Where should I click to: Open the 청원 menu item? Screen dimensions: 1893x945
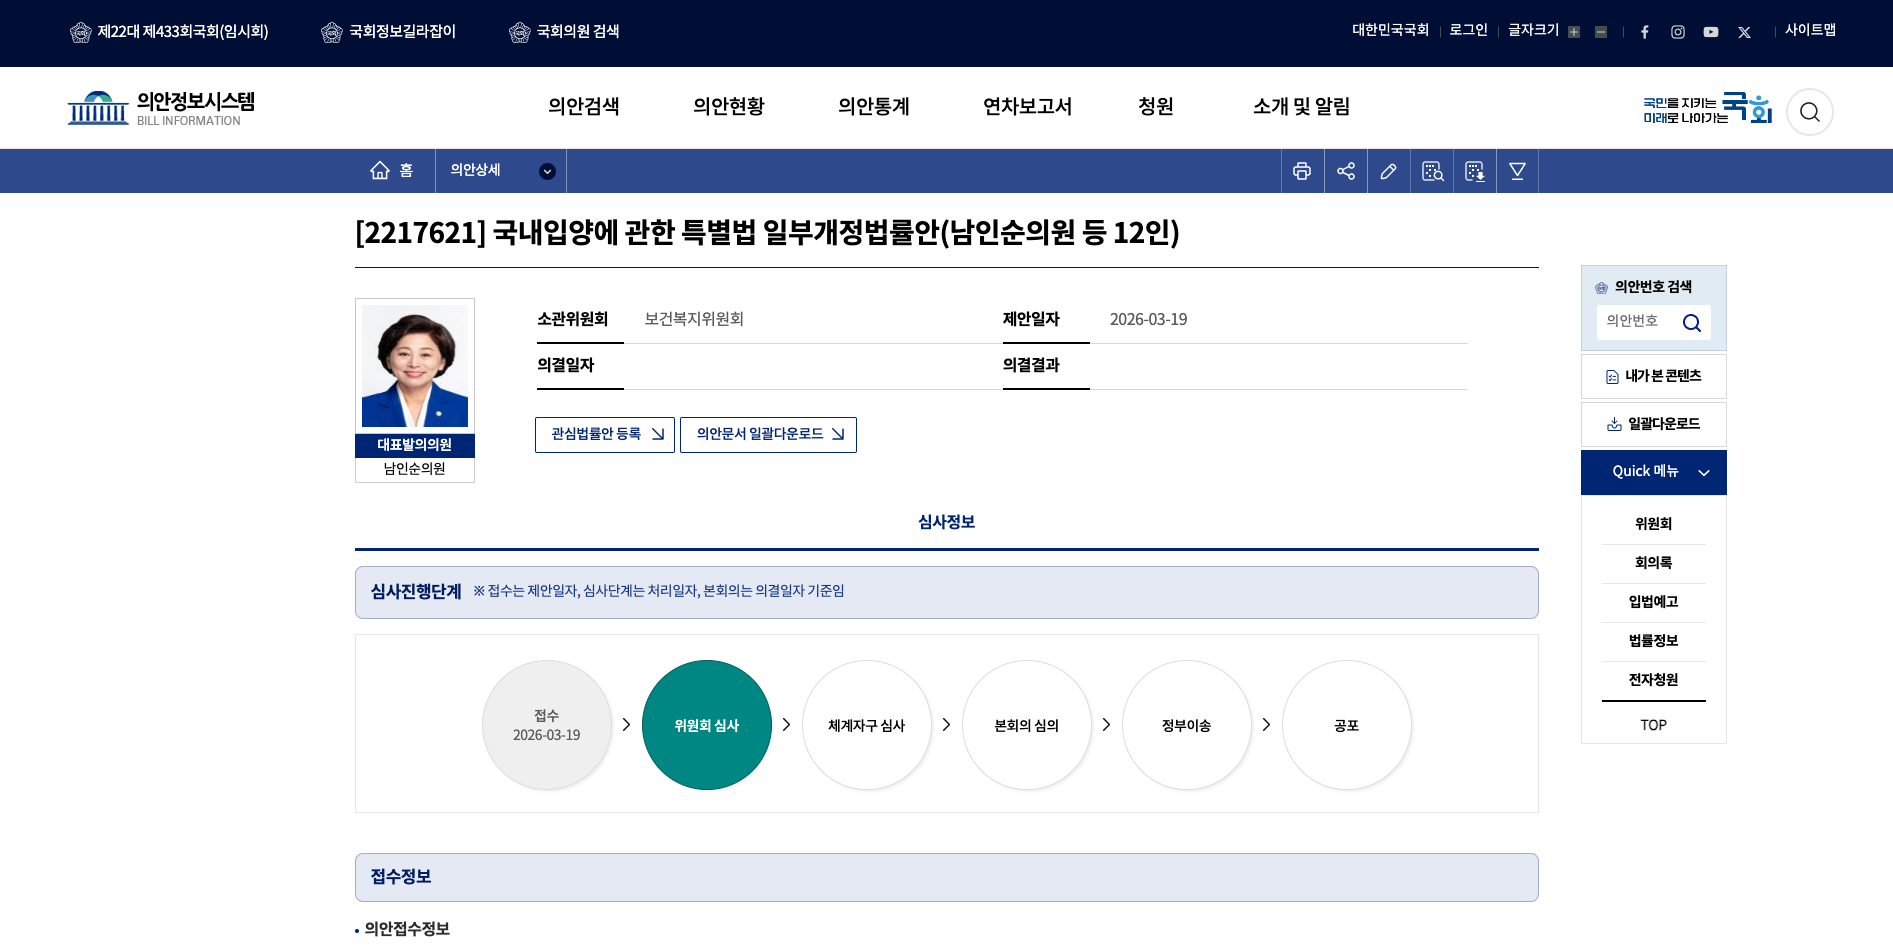pyautogui.click(x=1157, y=107)
